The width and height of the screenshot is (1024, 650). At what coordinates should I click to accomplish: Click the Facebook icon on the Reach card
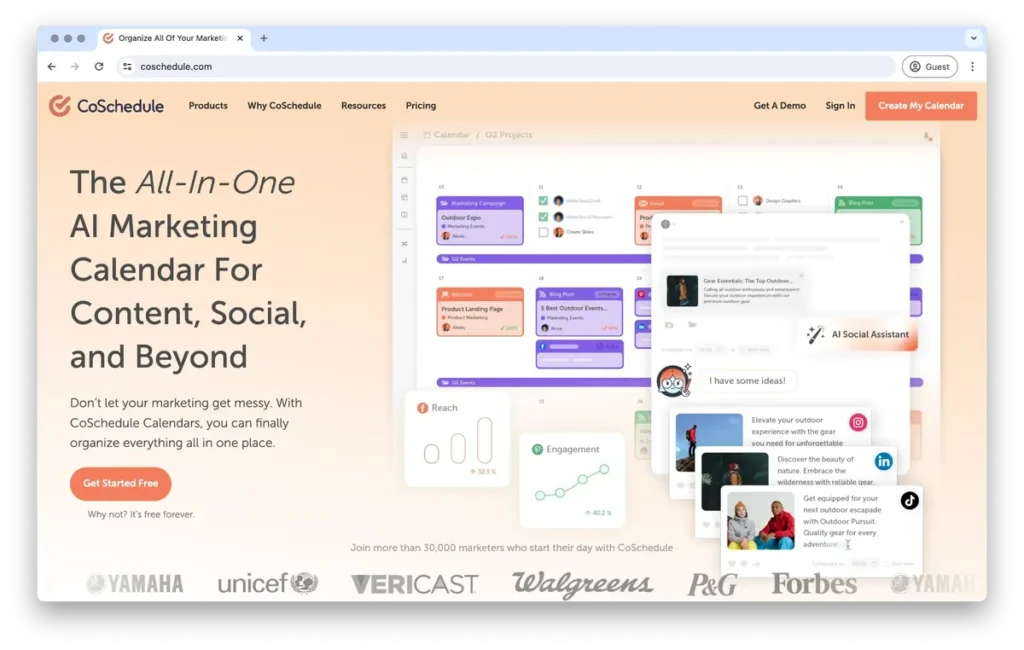point(423,408)
